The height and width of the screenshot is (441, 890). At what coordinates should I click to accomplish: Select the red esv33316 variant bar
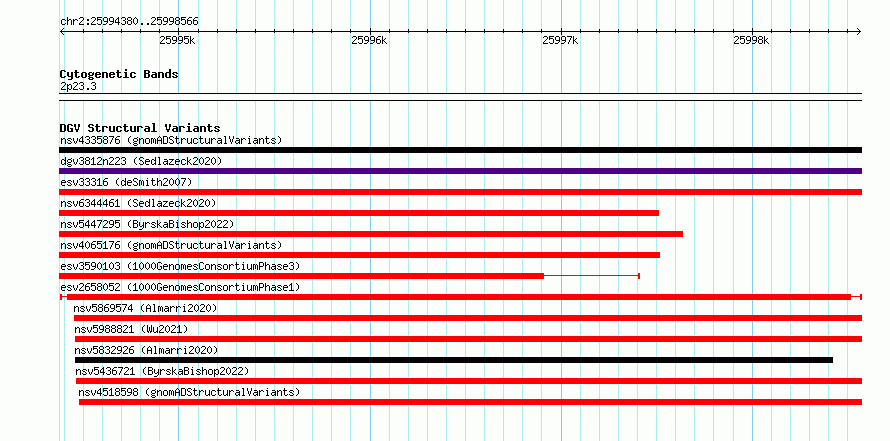[460, 192]
